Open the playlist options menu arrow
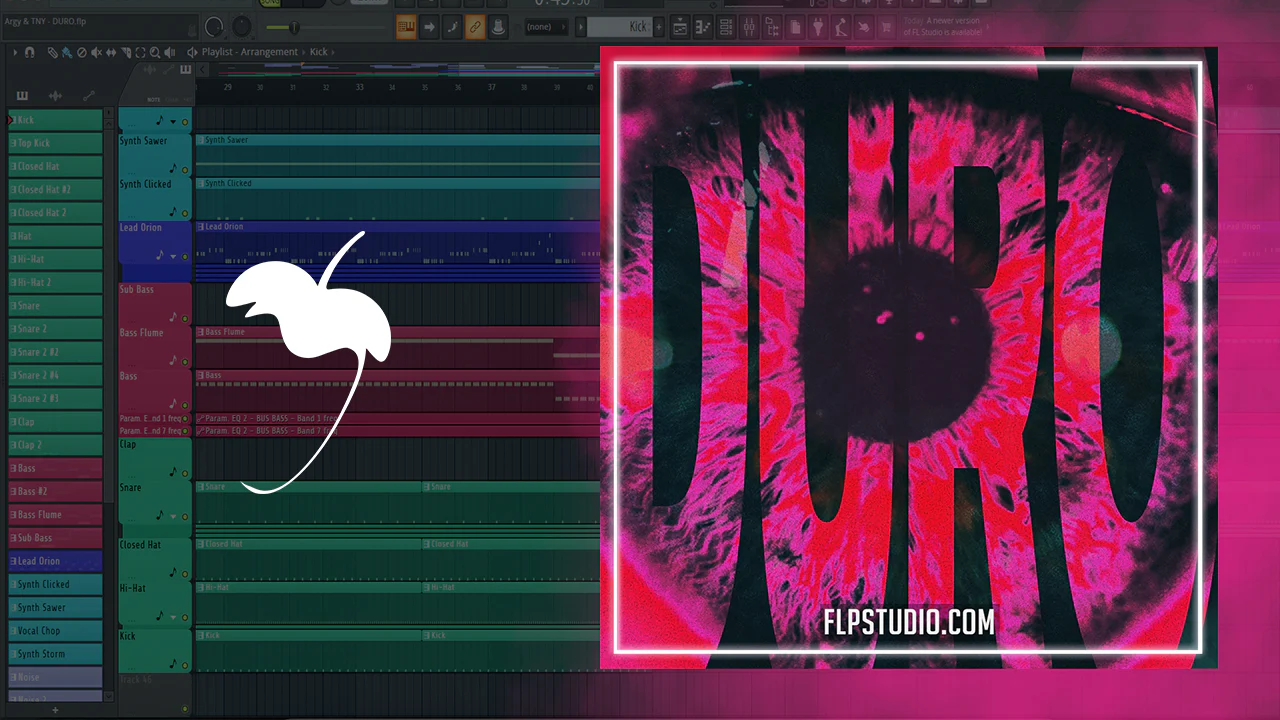Screen dimensions: 1280x720 tap(16, 52)
